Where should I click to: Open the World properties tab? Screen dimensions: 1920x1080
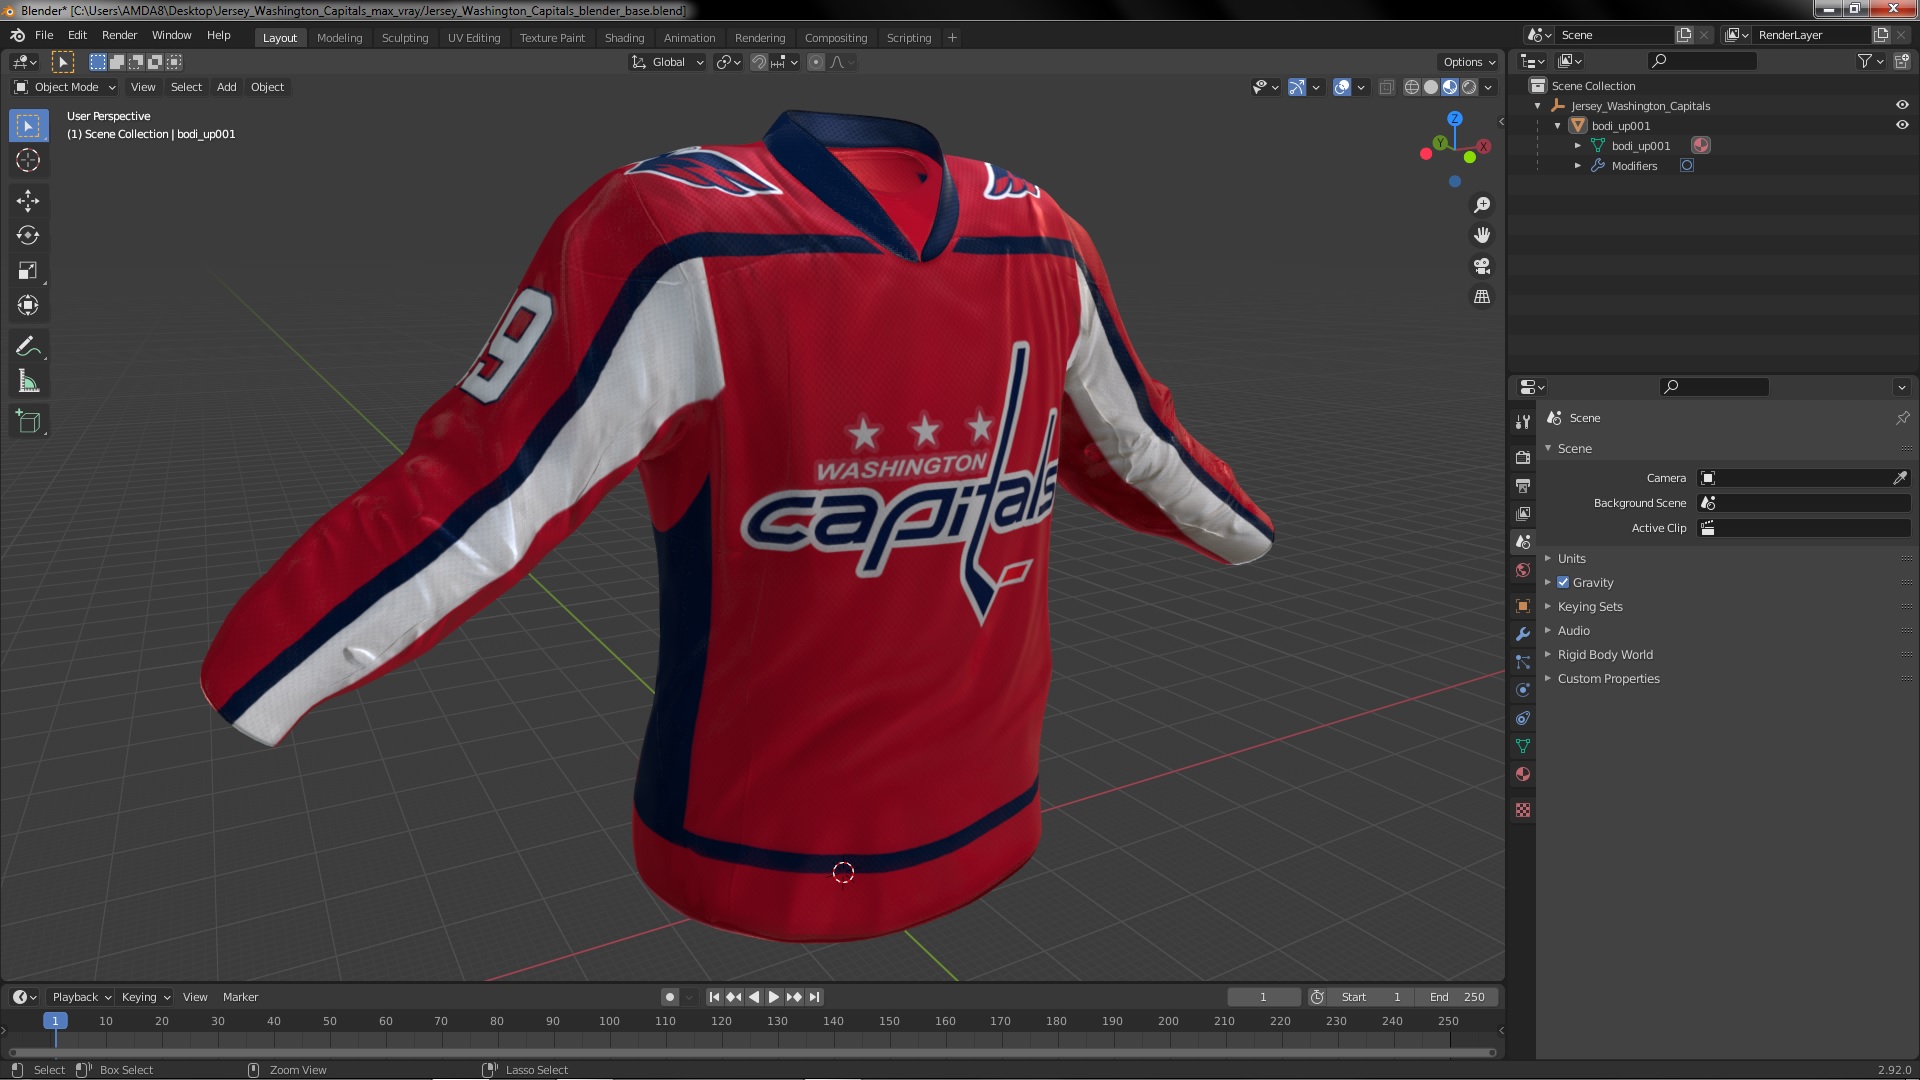pos(1523,570)
